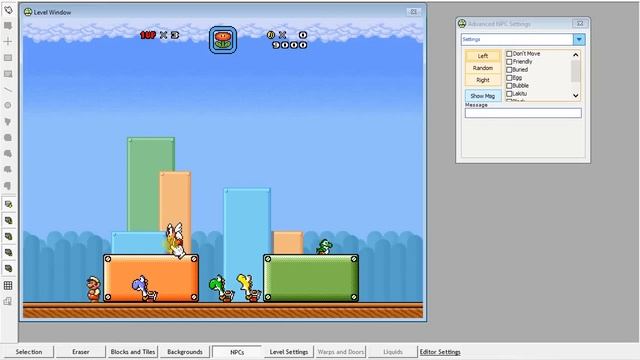Select the NPCs tab
Viewport: 640px width, 360px height.
tap(237, 352)
